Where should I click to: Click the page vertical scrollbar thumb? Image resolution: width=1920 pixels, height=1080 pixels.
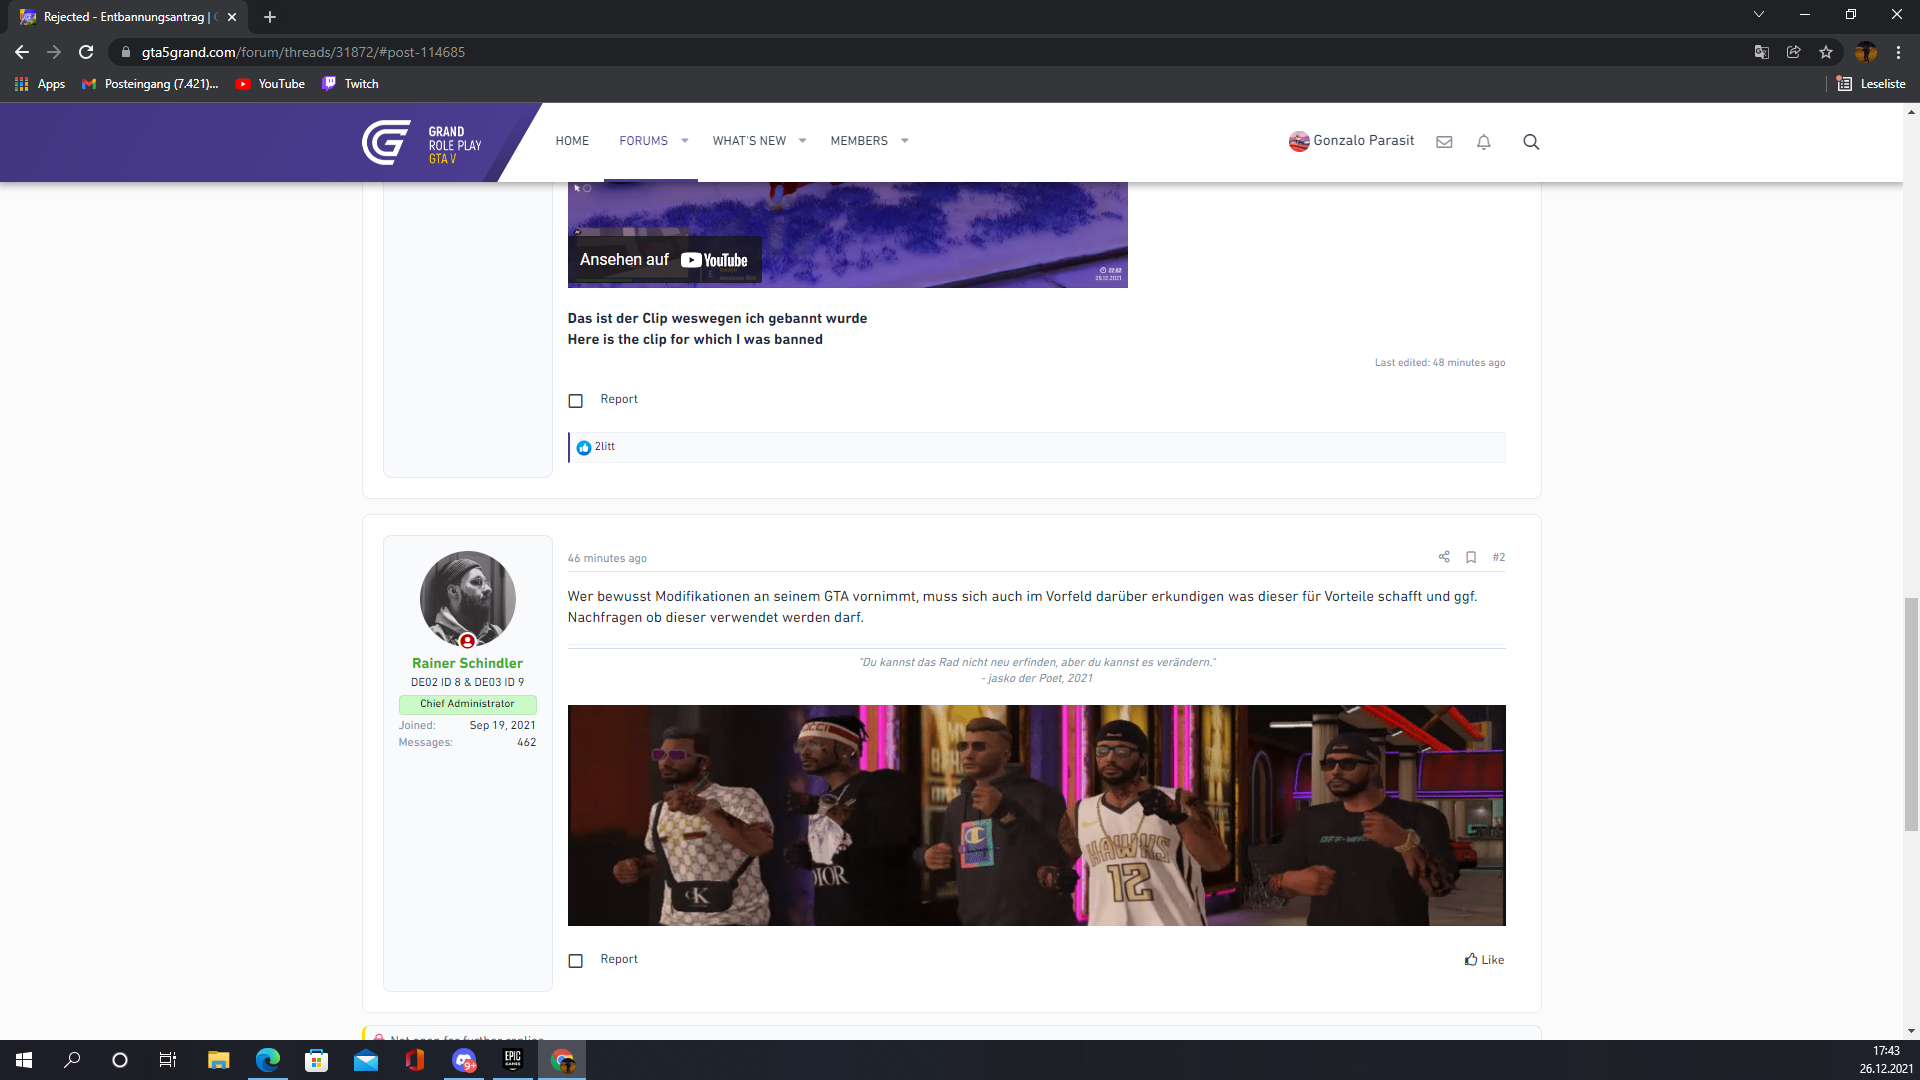point(1911,714)
